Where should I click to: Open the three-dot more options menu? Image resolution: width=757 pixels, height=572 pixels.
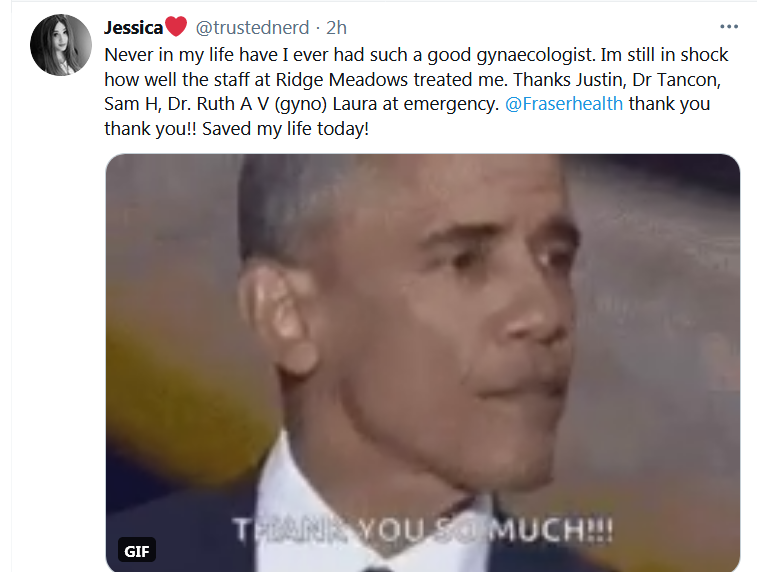(x=729, y=27)
